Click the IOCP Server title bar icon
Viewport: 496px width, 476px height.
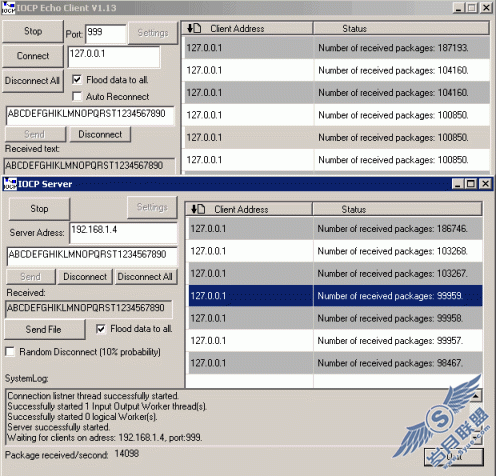pos(10,184)
